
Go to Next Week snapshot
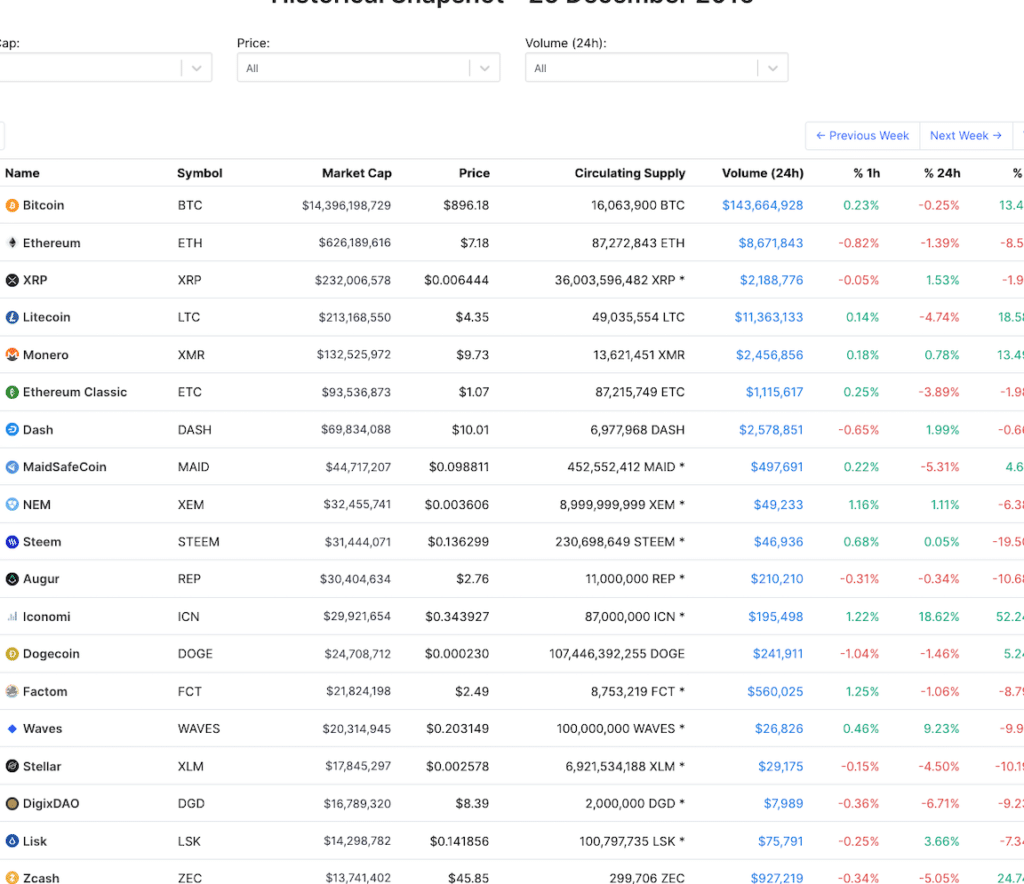pyautogui.click(x=965, y=136)
